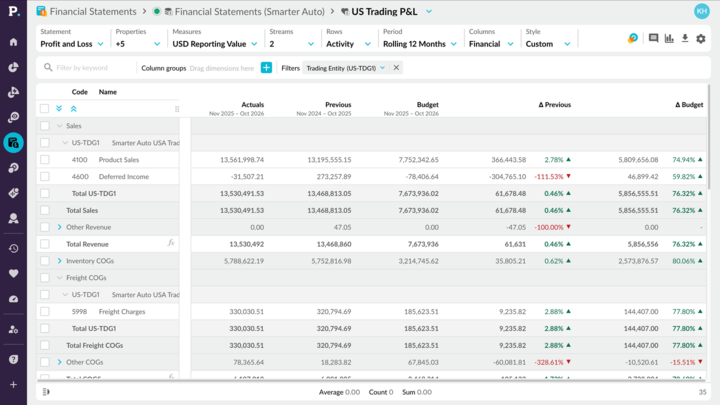The image size is (720, 405).
Task: Click the Code column header
Action: [x=79, y=92]
